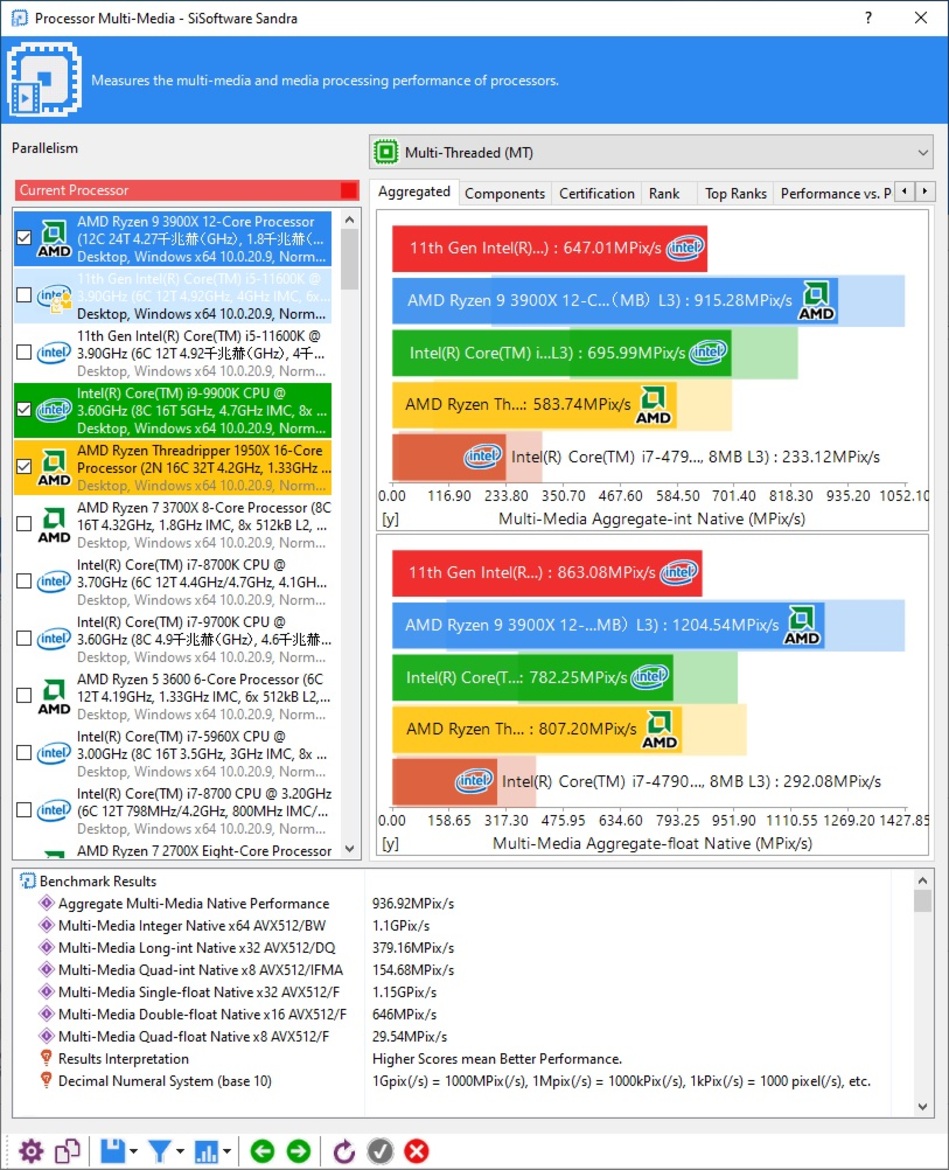Image resolution: width=949 pixels, height=1170 pixels.
Task: Switch to the Certification tab
Action: 597,194
